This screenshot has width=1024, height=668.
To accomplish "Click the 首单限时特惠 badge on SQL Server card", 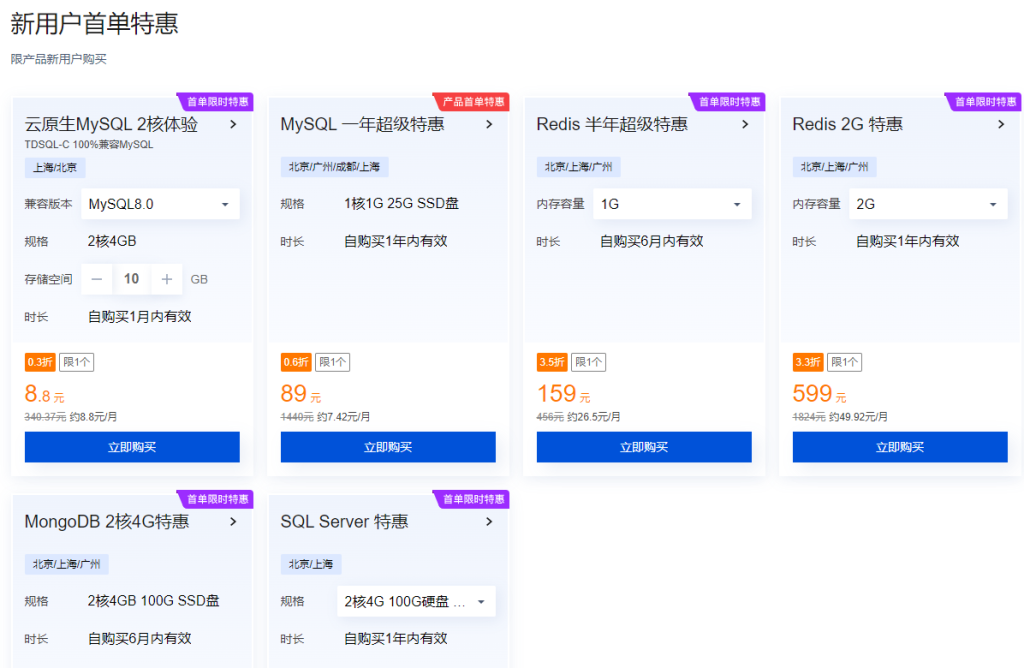I will point(472,499).
